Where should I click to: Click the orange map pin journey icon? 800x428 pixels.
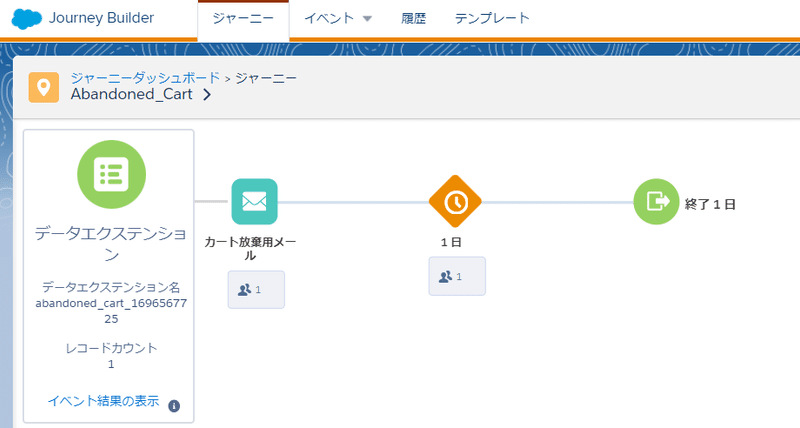[x=44, y=87]
